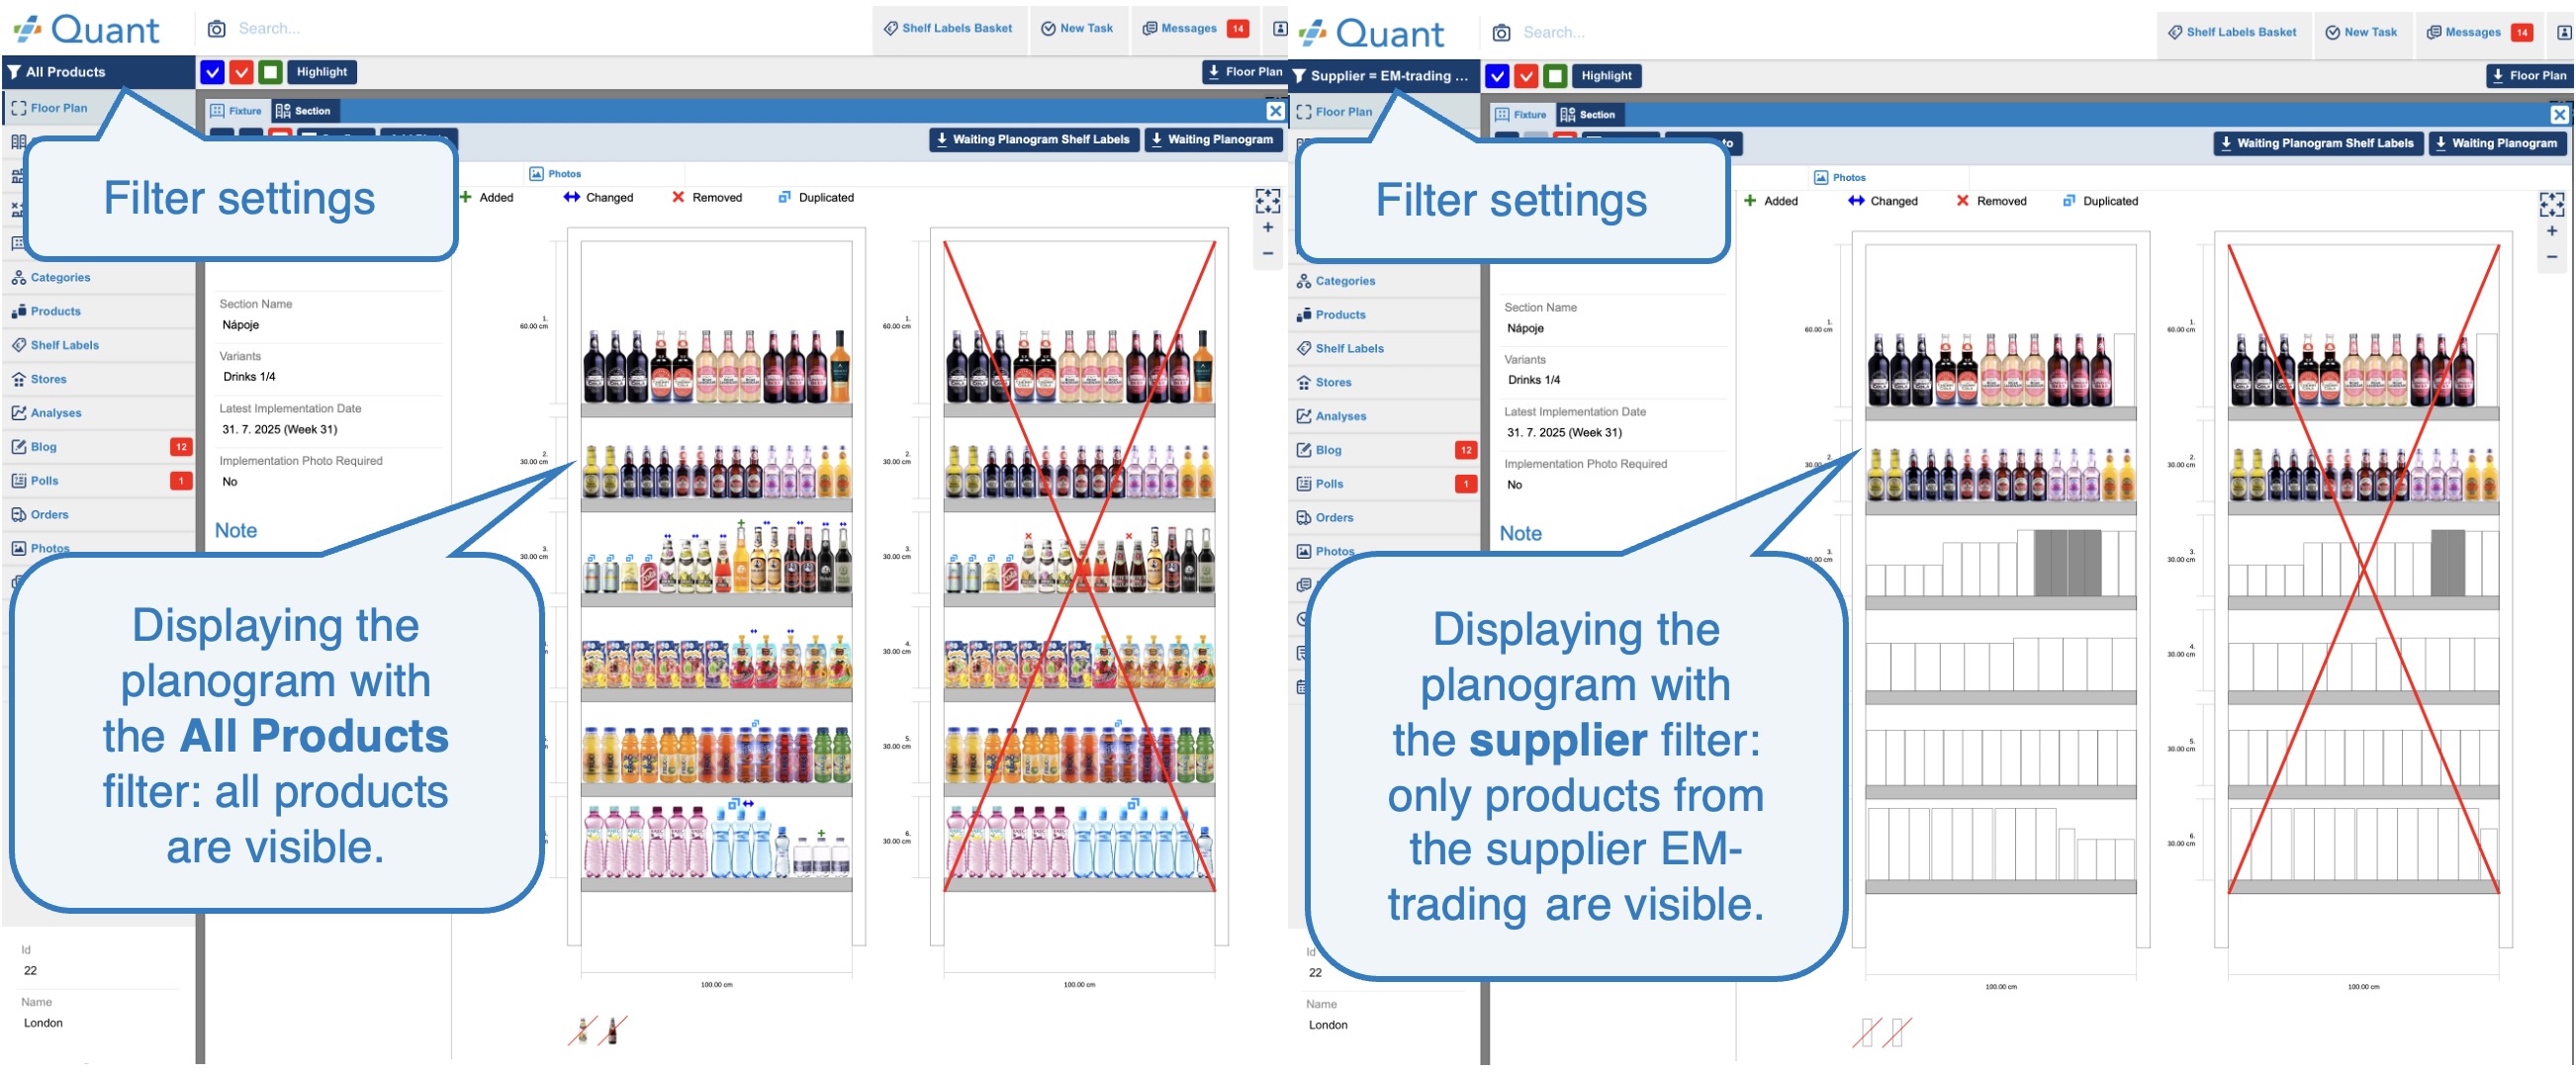The height and width of the screenshot is (1072, 2576).
Task: Toggle the blue checkmark box in the left screenshot
Action: click(212, 72)
